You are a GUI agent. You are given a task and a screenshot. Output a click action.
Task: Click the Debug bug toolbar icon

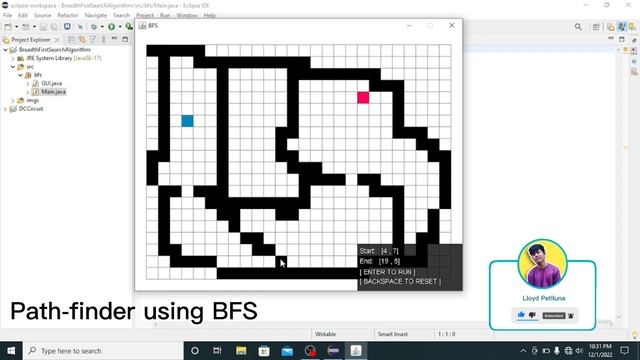tap(94, 27)
